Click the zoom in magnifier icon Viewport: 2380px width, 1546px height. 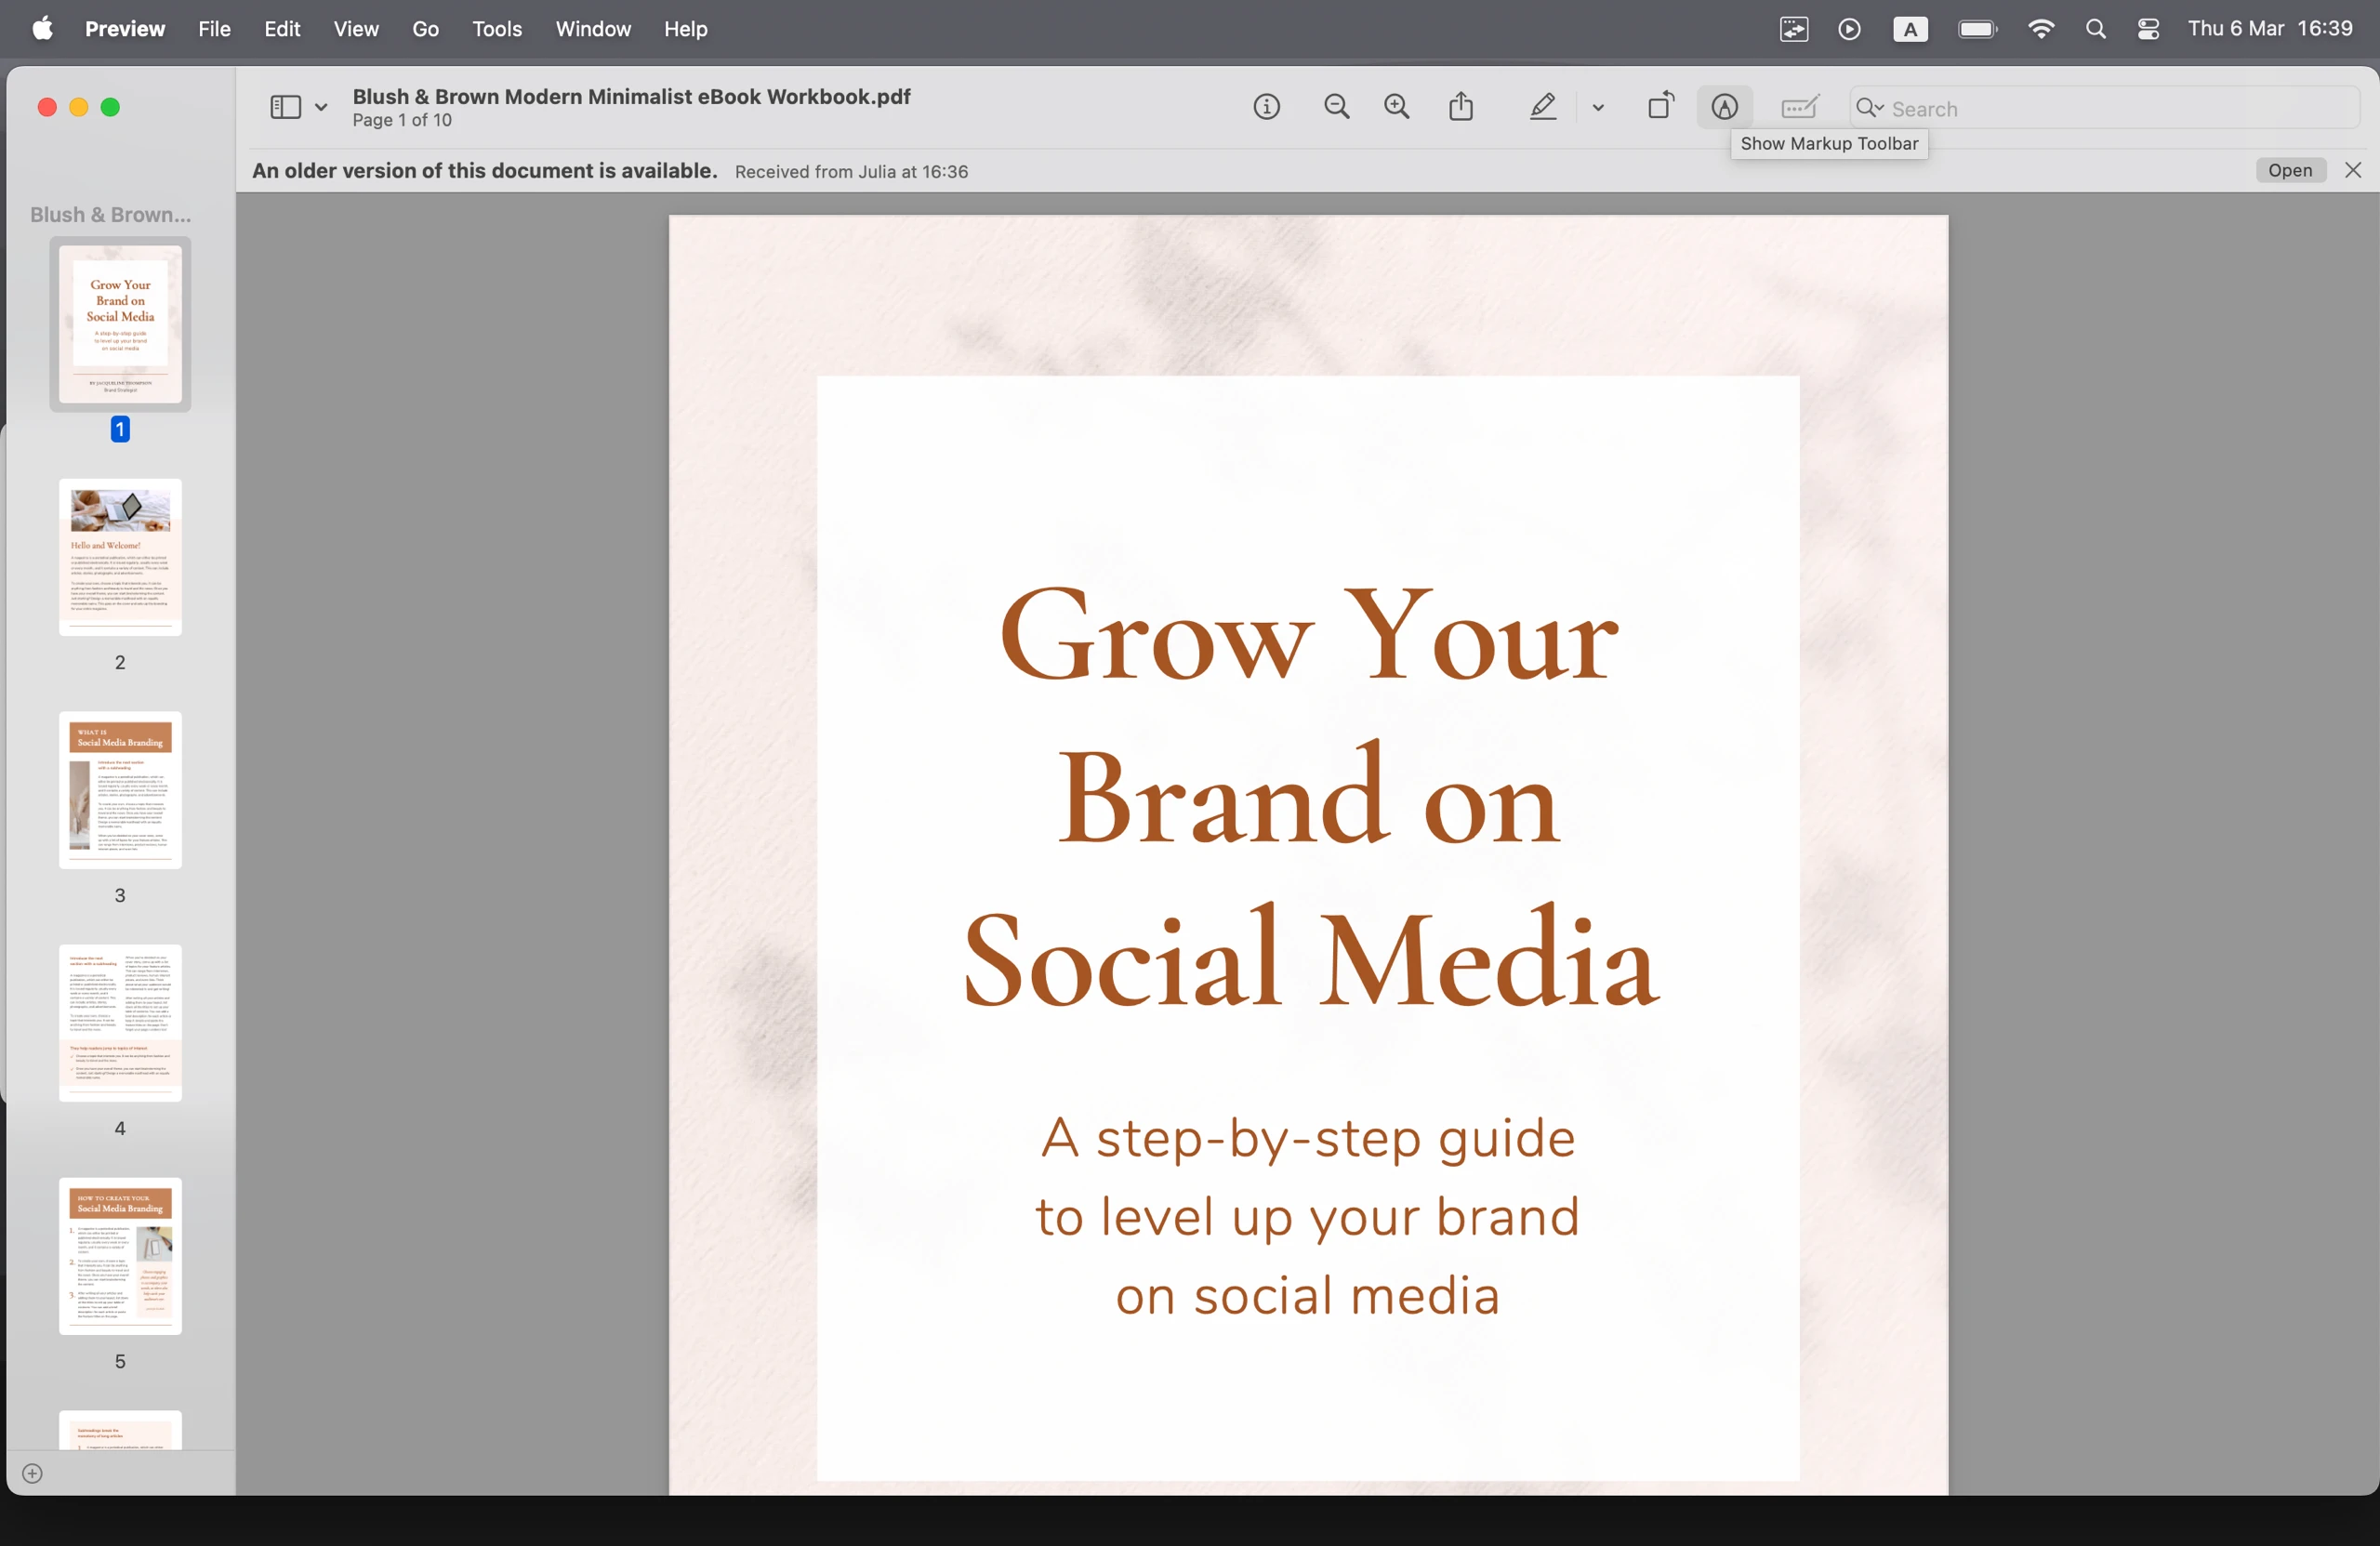pos(1396,108)
